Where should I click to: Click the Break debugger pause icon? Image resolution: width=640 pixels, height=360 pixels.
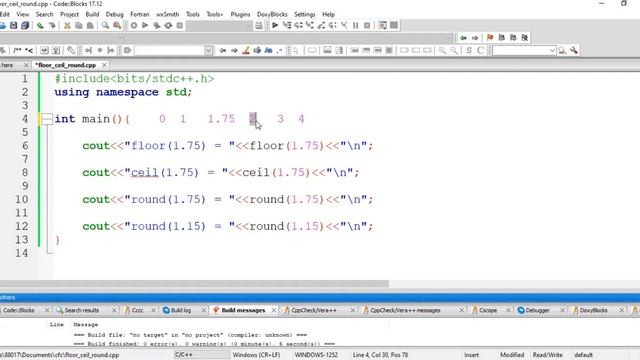pos(356,25)
